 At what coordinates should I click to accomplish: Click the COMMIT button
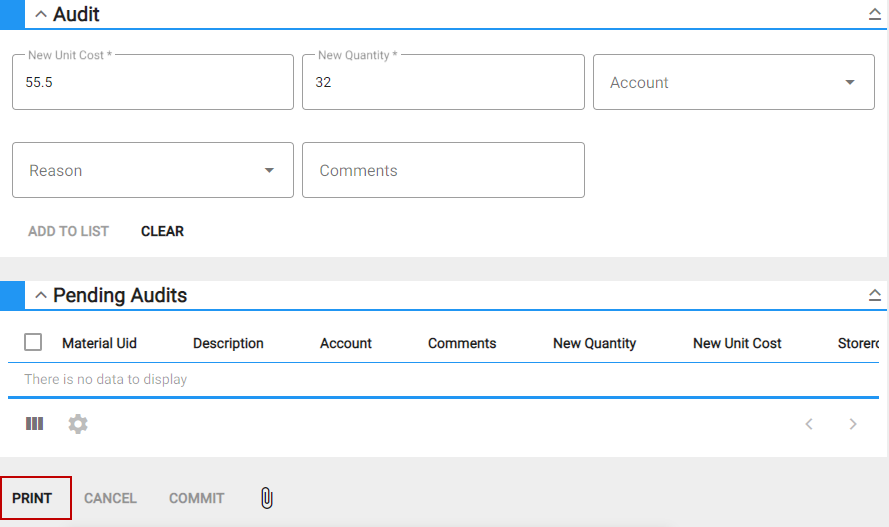pyautogui.click(x=196, y=498)
